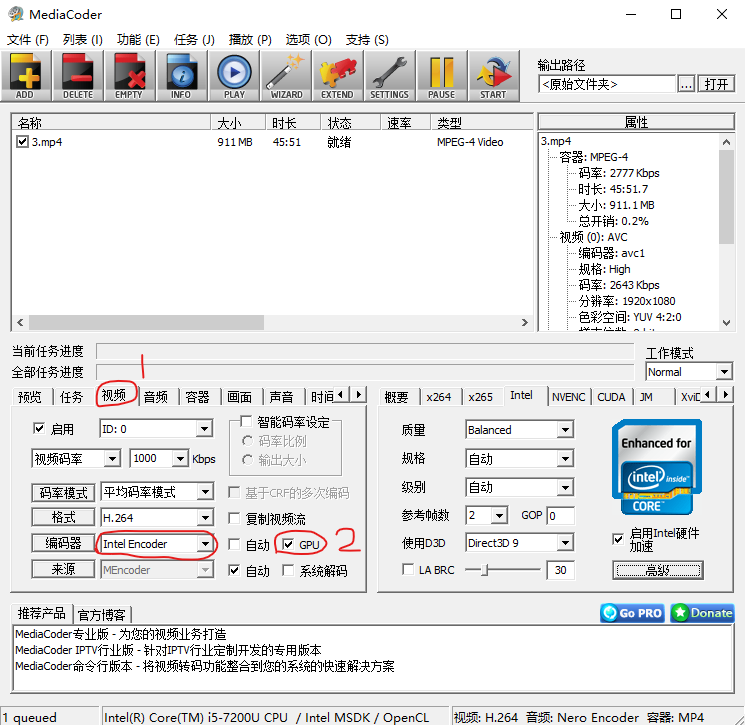This screenshot has width=745, height=725.
Task: Enable 智能码率设定 checkbox
Action: pyautogui.click(x=246, y=421)
